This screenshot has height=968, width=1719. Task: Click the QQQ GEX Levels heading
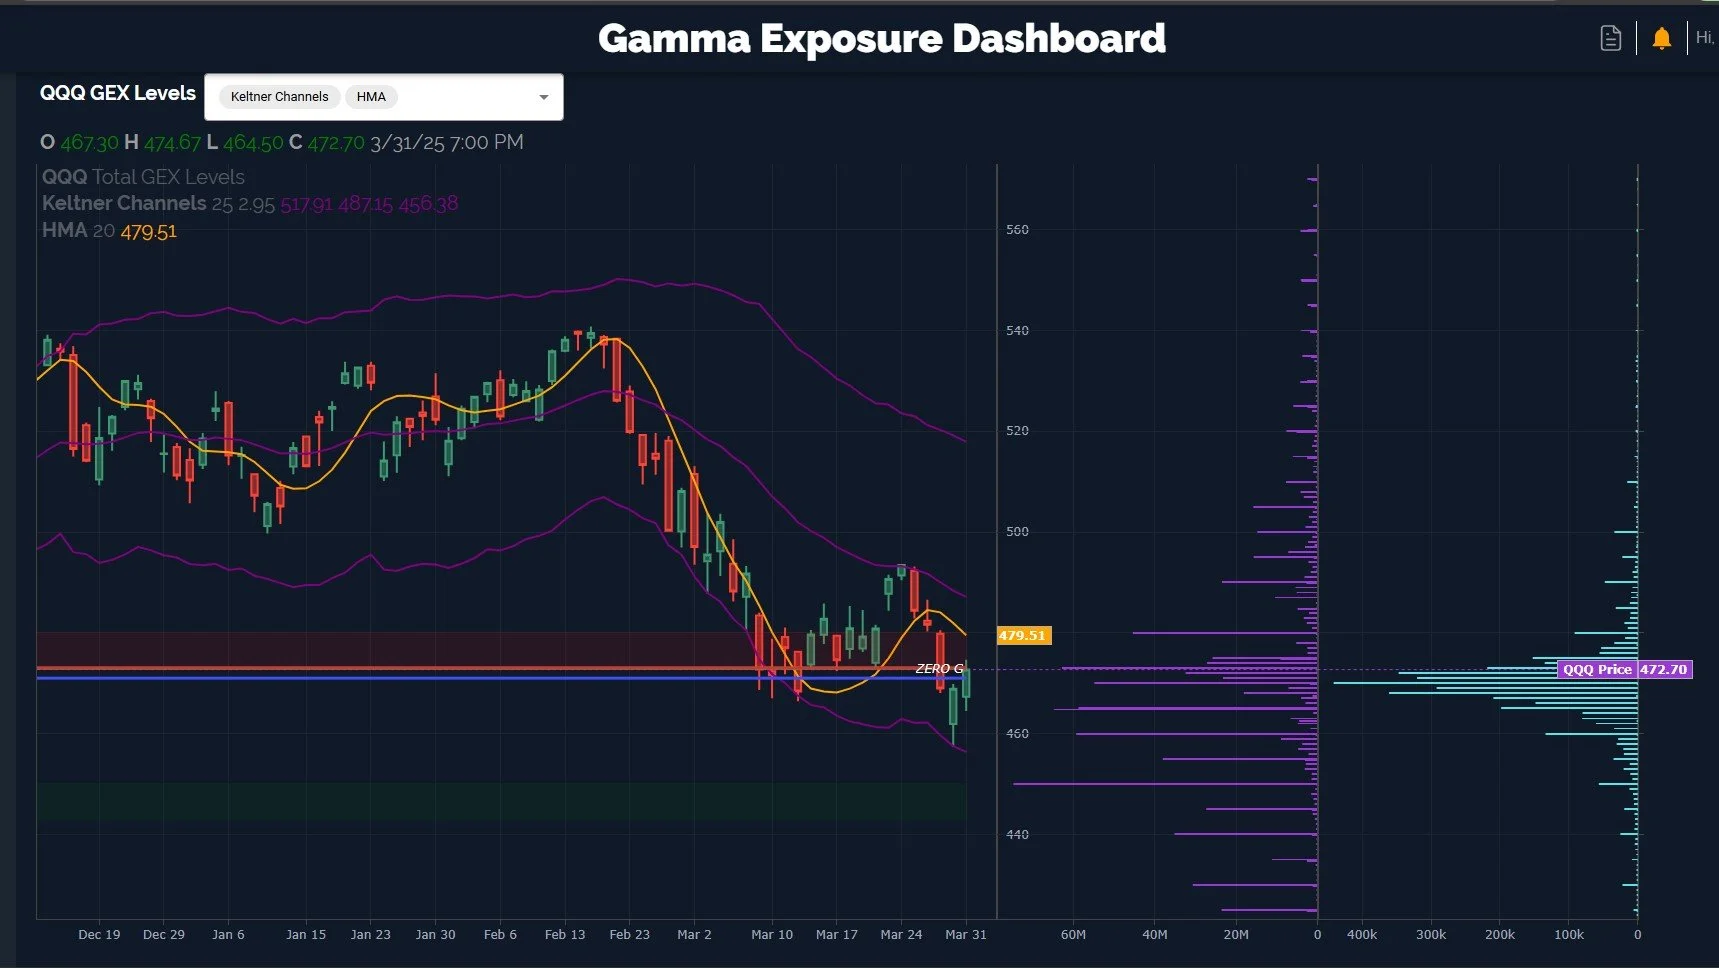tap(118, 93)
